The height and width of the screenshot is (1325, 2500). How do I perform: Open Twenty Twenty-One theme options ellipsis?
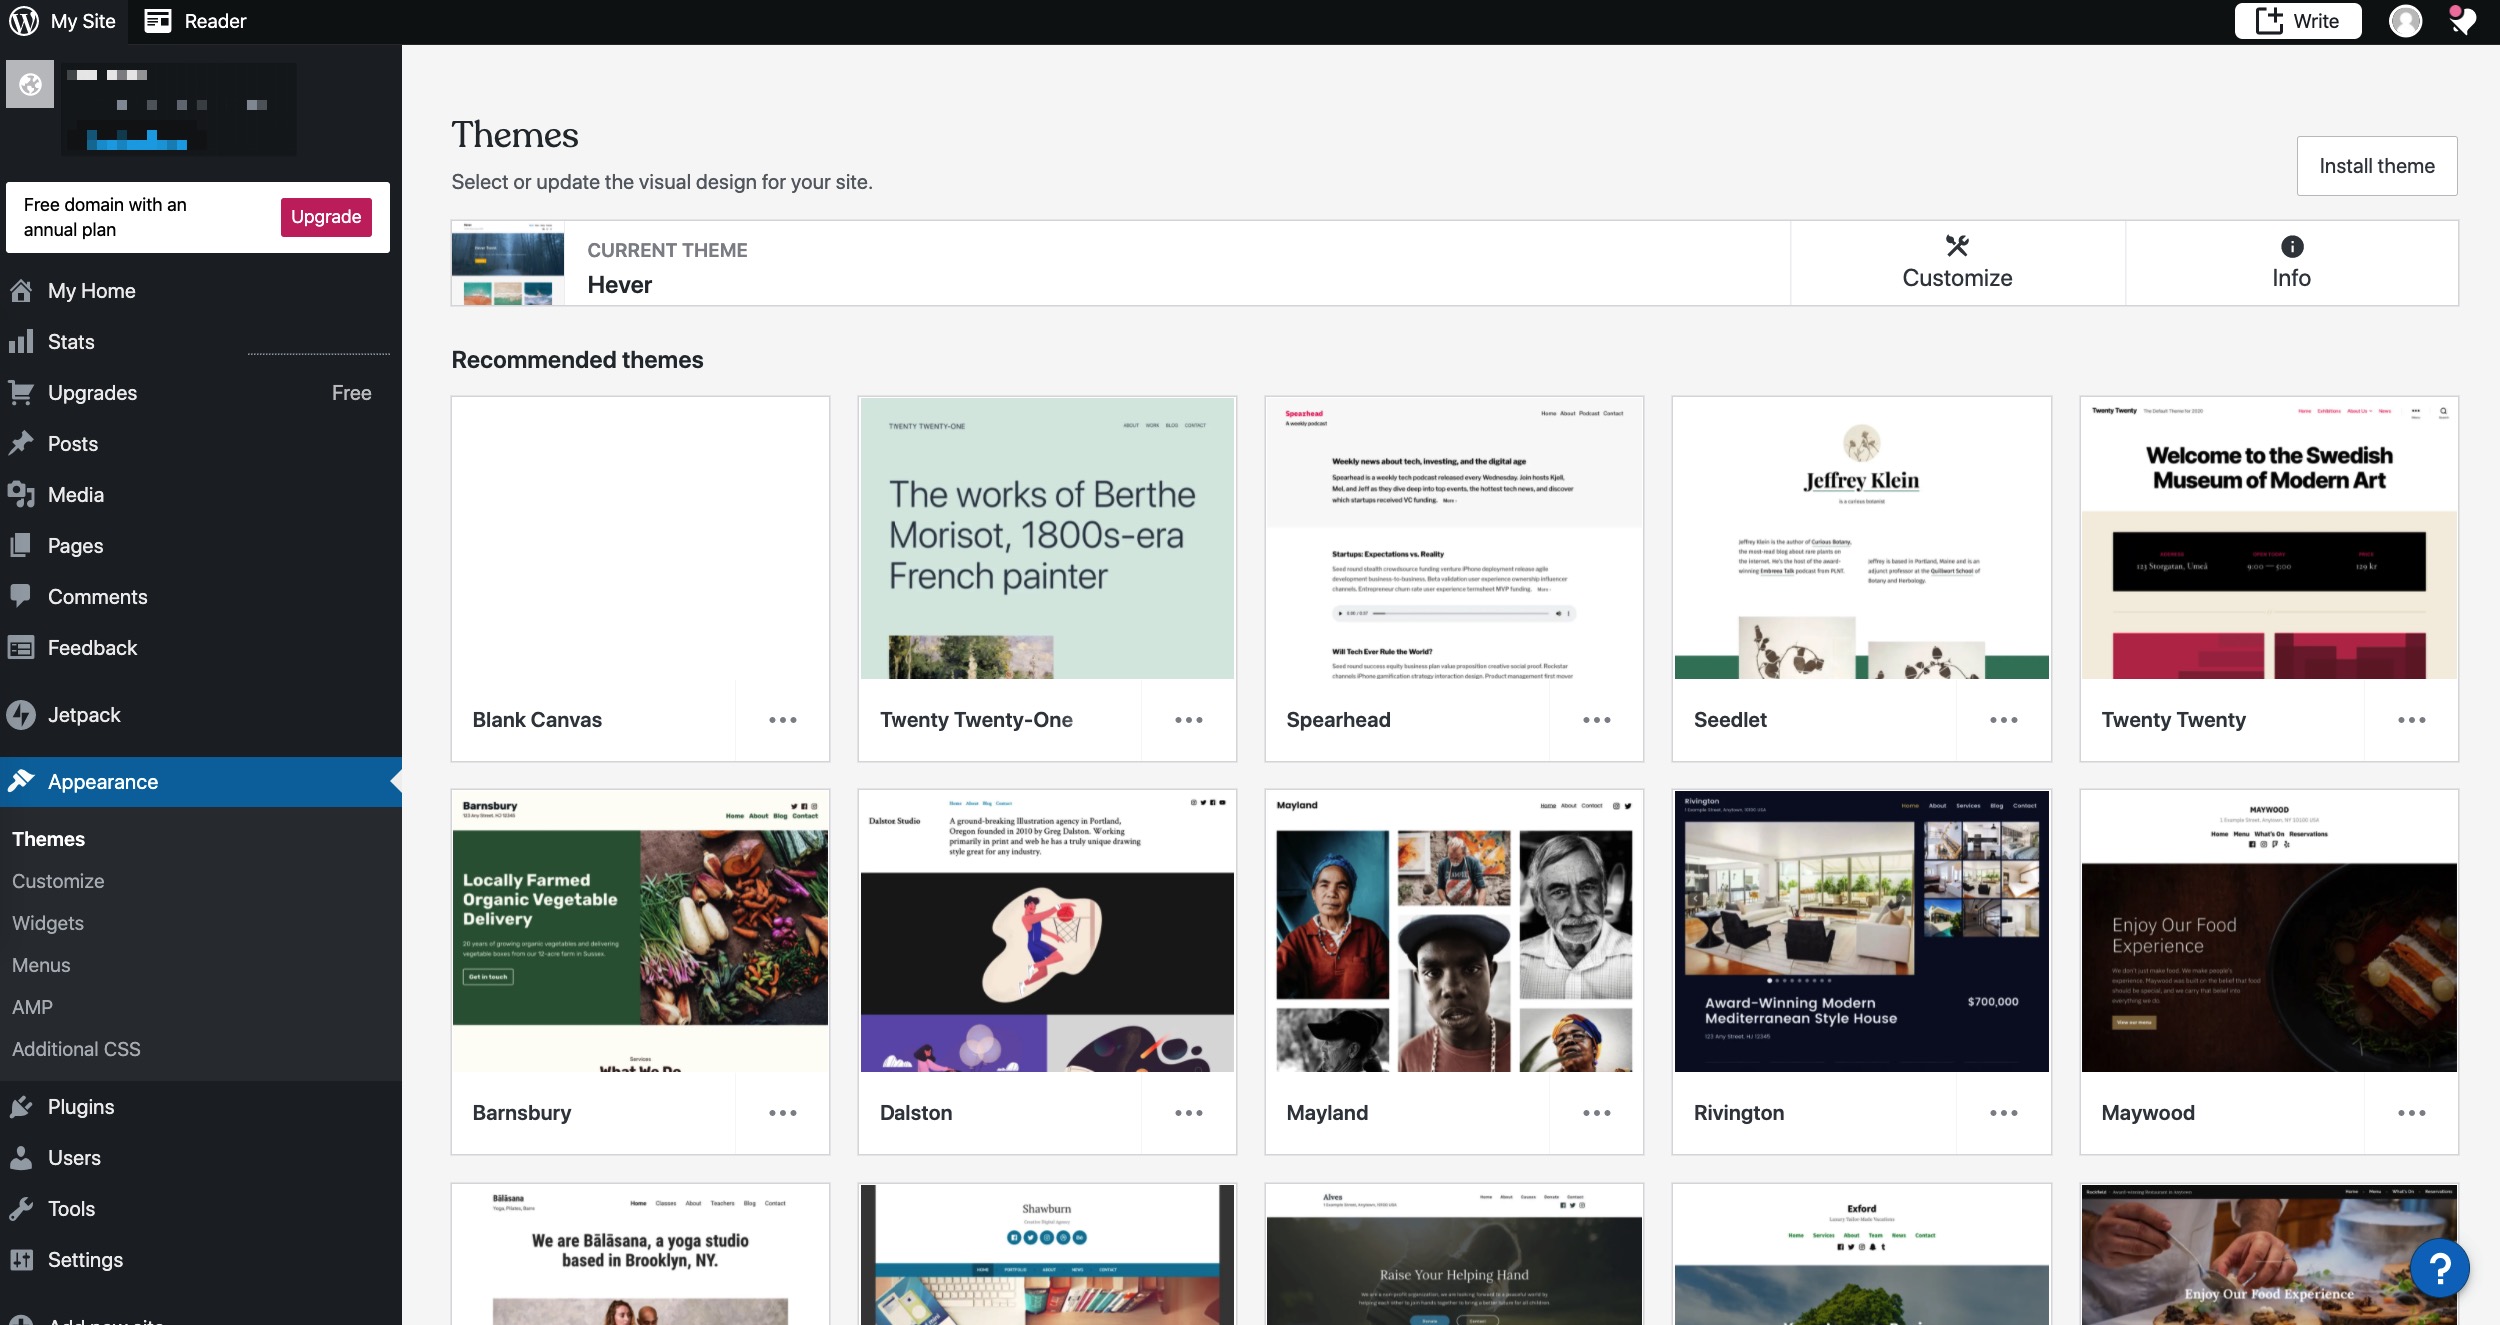1189,720
